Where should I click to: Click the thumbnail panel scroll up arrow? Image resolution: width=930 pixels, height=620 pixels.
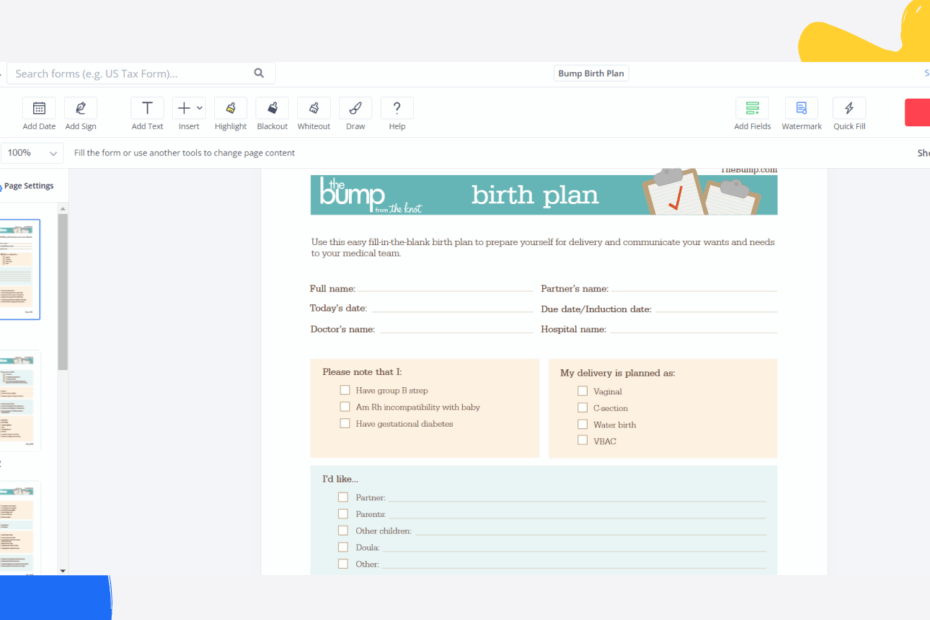pyautogui.click(x=63, y=209)
